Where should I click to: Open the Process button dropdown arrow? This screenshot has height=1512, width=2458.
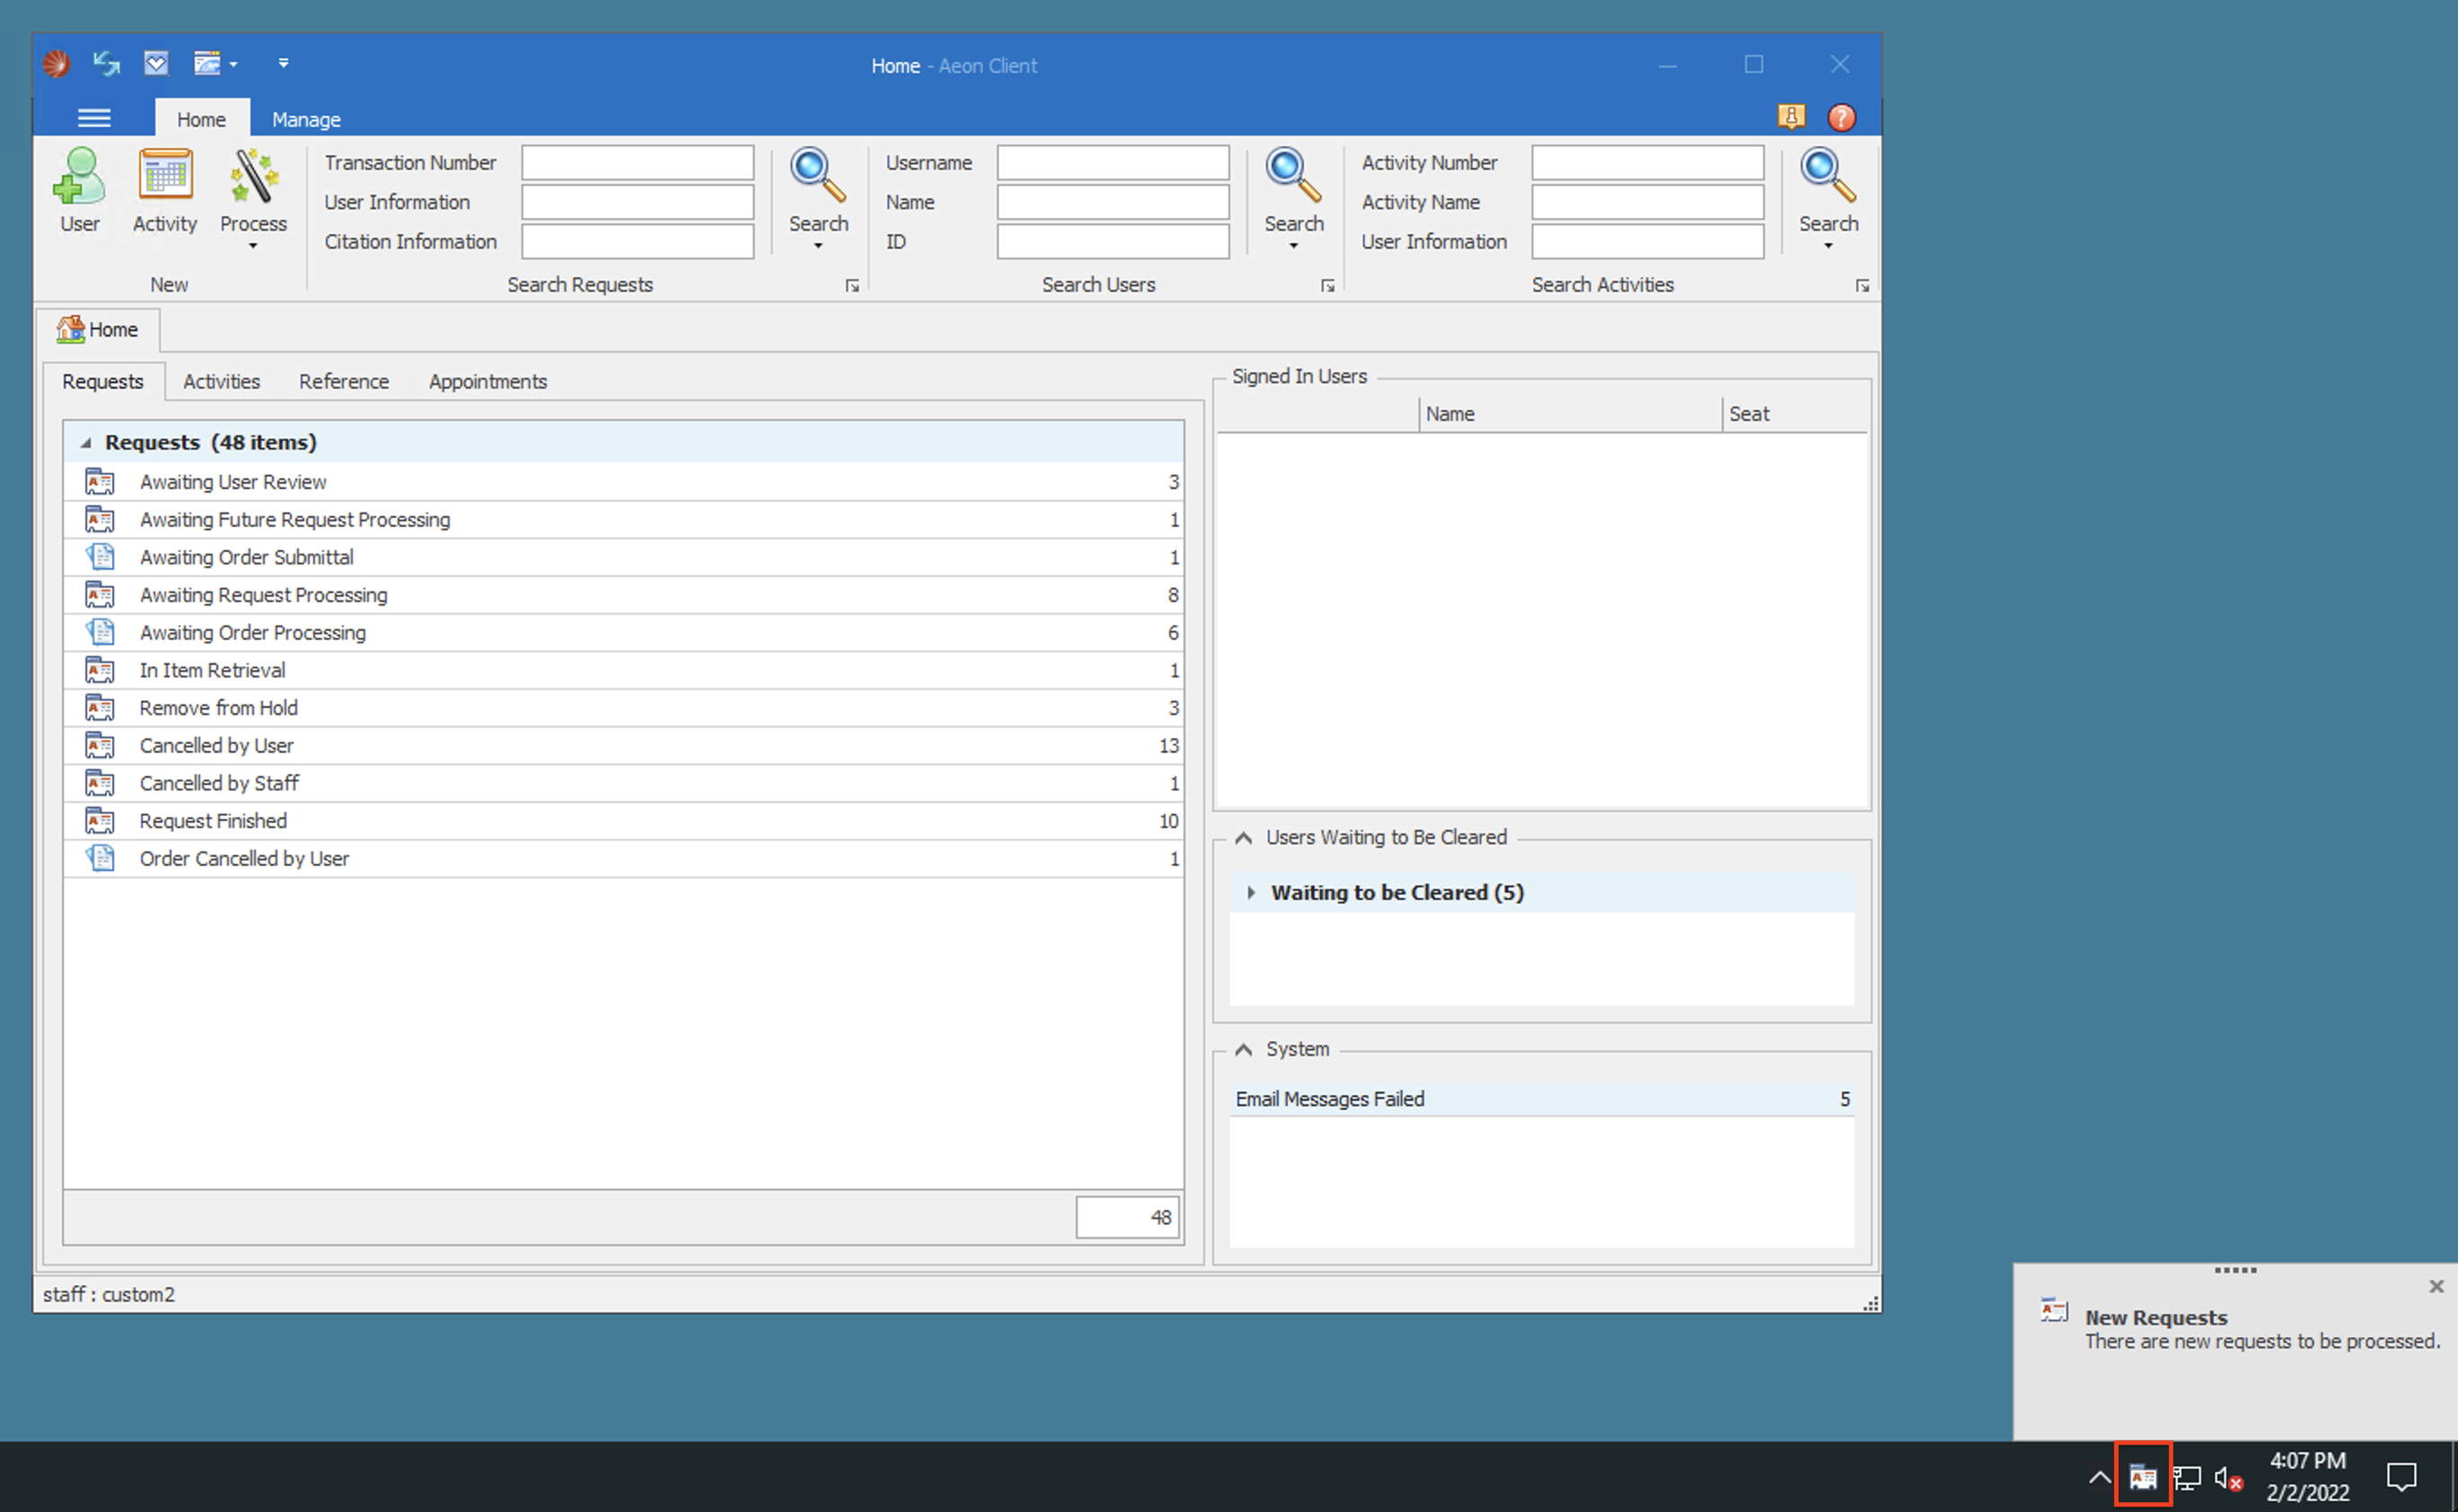(x=252, y=245)
